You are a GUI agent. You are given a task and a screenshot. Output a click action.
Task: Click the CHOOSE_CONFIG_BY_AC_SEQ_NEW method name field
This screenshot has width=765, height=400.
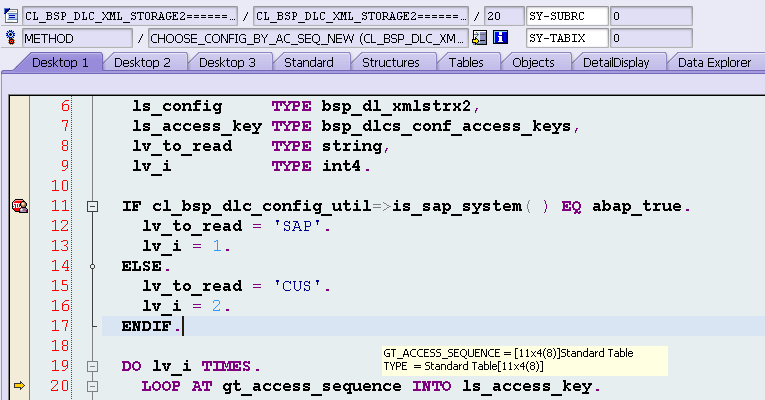308,38
